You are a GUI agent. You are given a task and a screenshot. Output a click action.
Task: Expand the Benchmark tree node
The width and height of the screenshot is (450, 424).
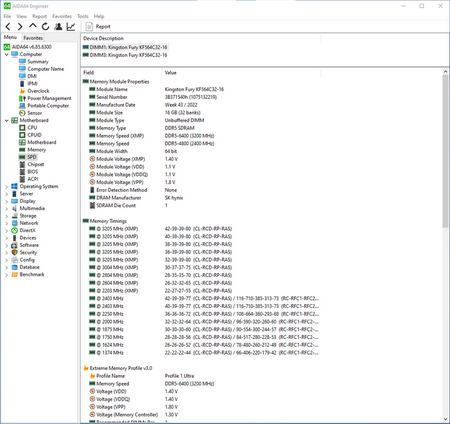[6, 274]
